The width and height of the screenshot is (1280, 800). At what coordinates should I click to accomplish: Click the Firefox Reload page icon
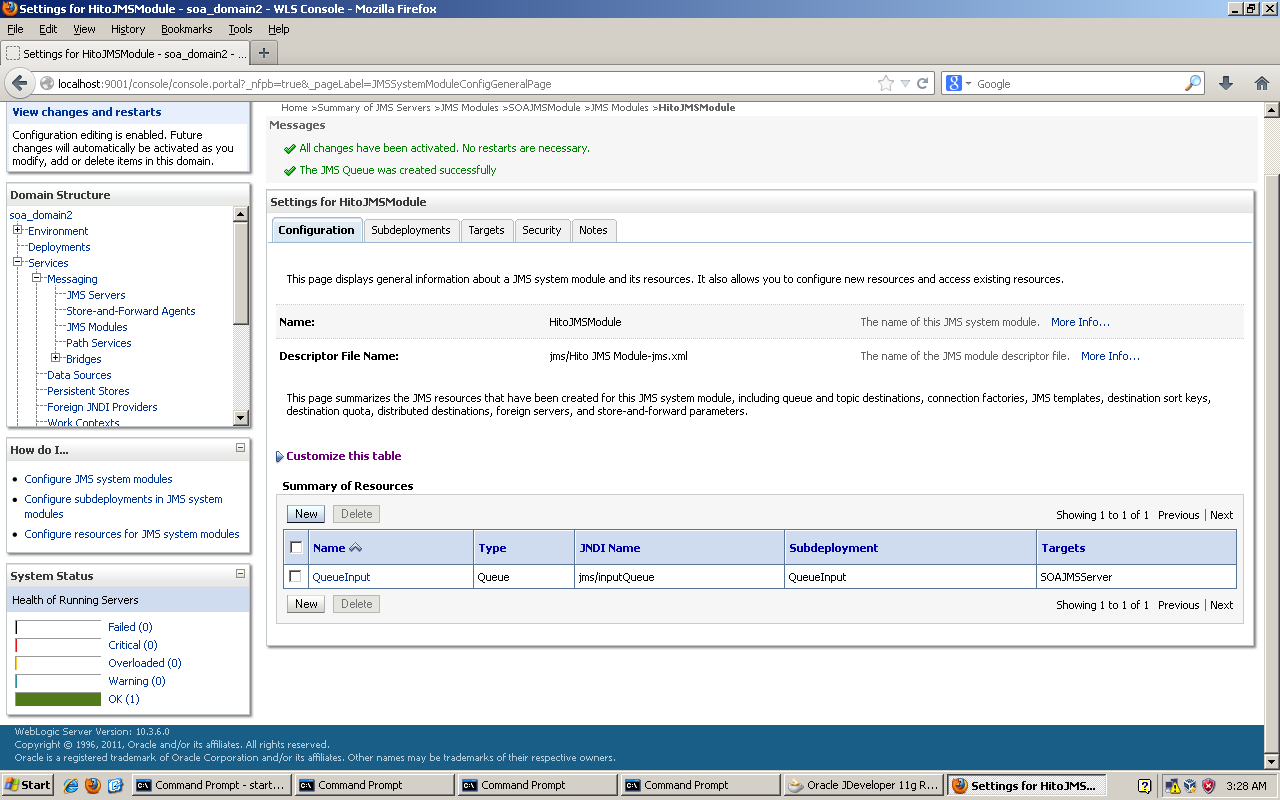tap(922, 84)
